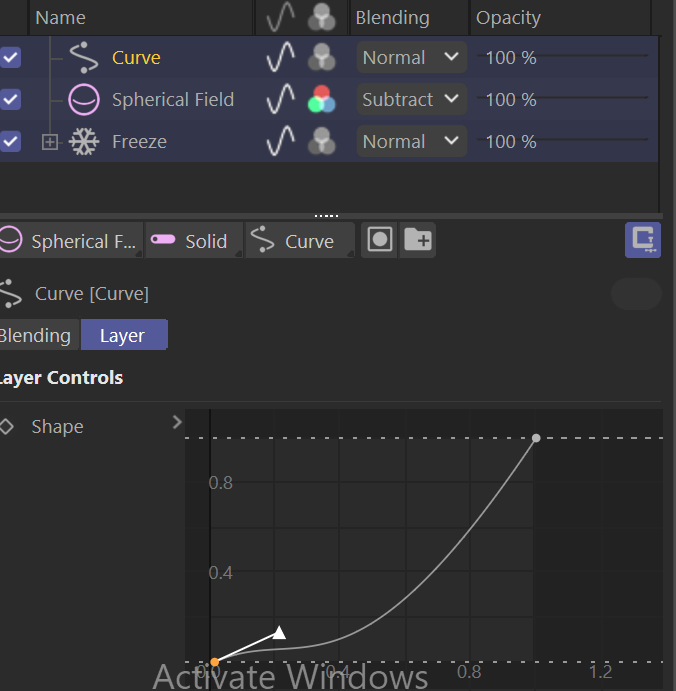Click the Freeze snowflake layer icon
This screenshot has height=691, width=676.
(x=84, y=142)
